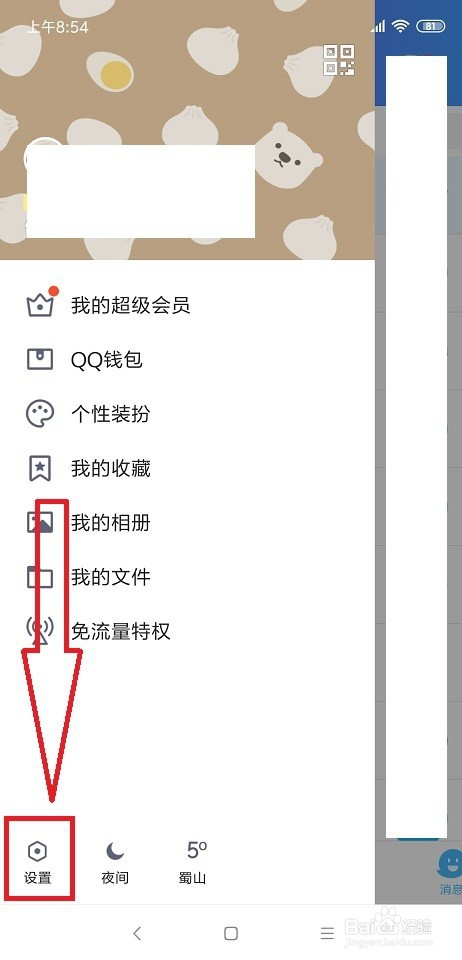Tap the QQ wallet icon
The width and height of the screenshot is (462, 960).
coord(40,359)
